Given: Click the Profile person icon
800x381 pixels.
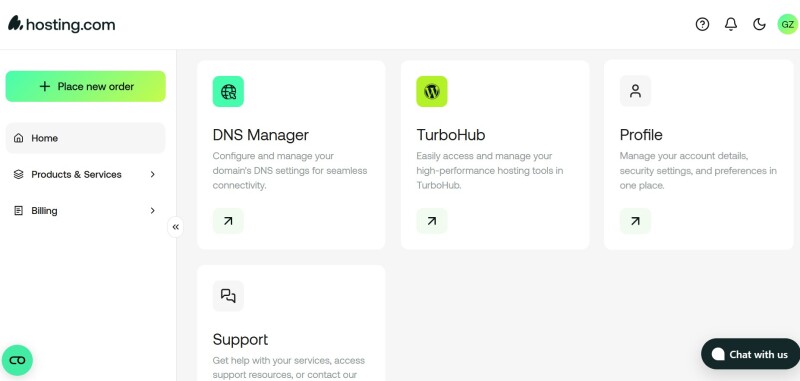Looking at the screenshot, I should [x=635, y=91].
